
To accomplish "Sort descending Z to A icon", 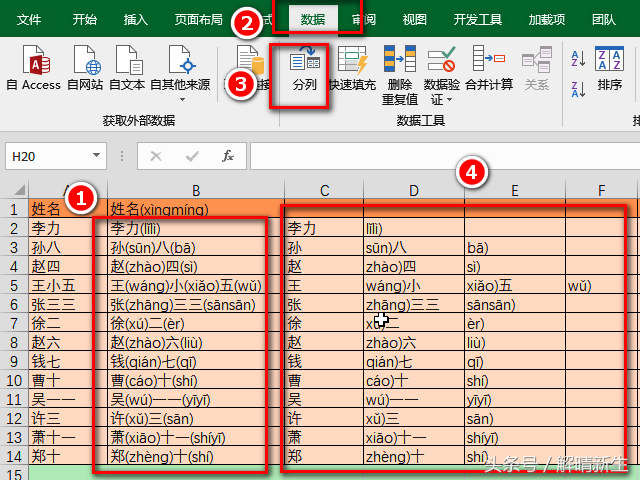I will [x=578, y=89].
